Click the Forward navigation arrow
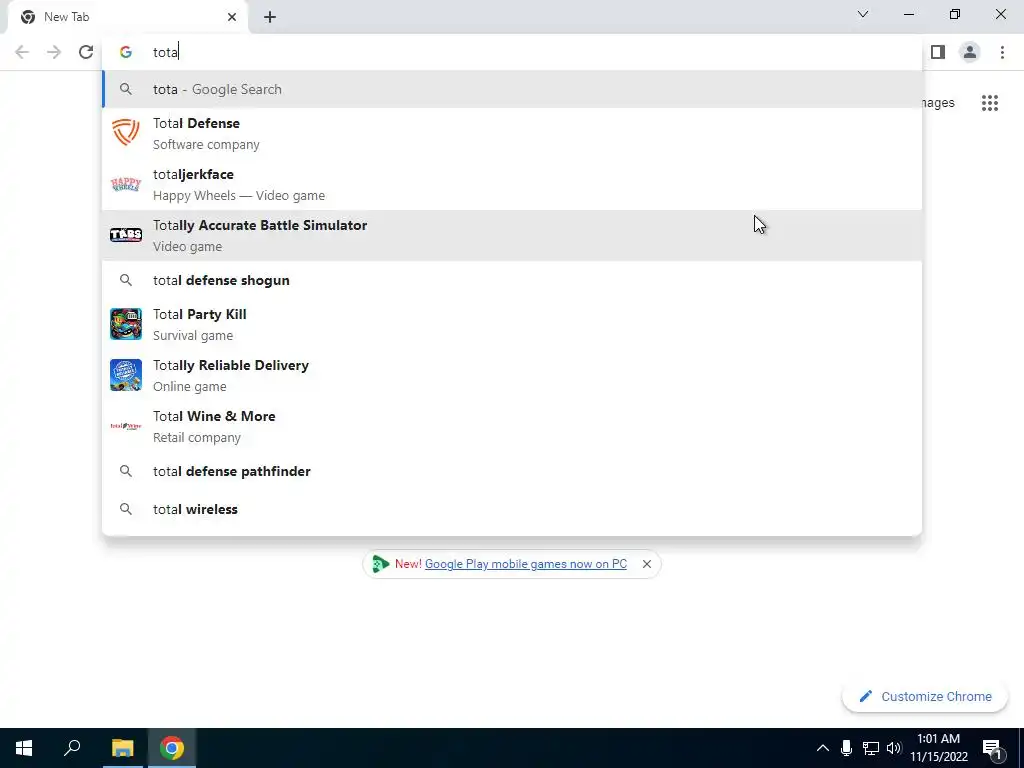1024x768 pixels. (x=54, y=52)
